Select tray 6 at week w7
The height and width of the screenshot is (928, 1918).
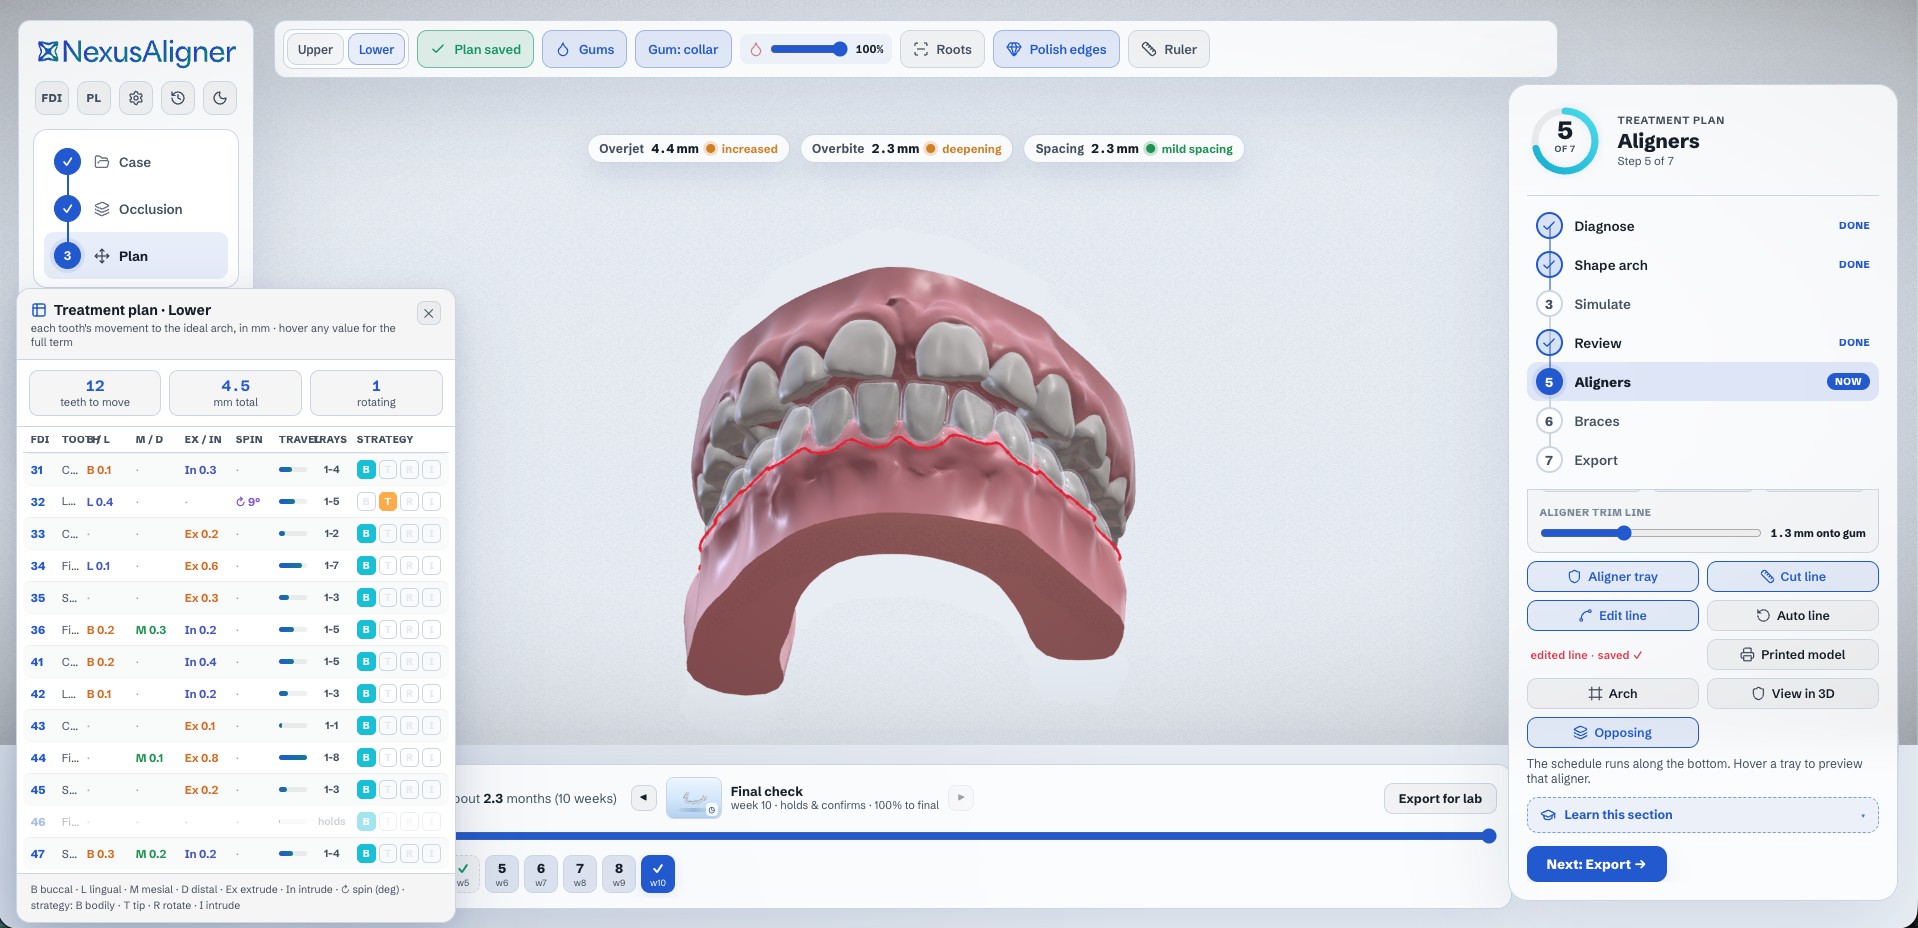(x=541, y=873)
